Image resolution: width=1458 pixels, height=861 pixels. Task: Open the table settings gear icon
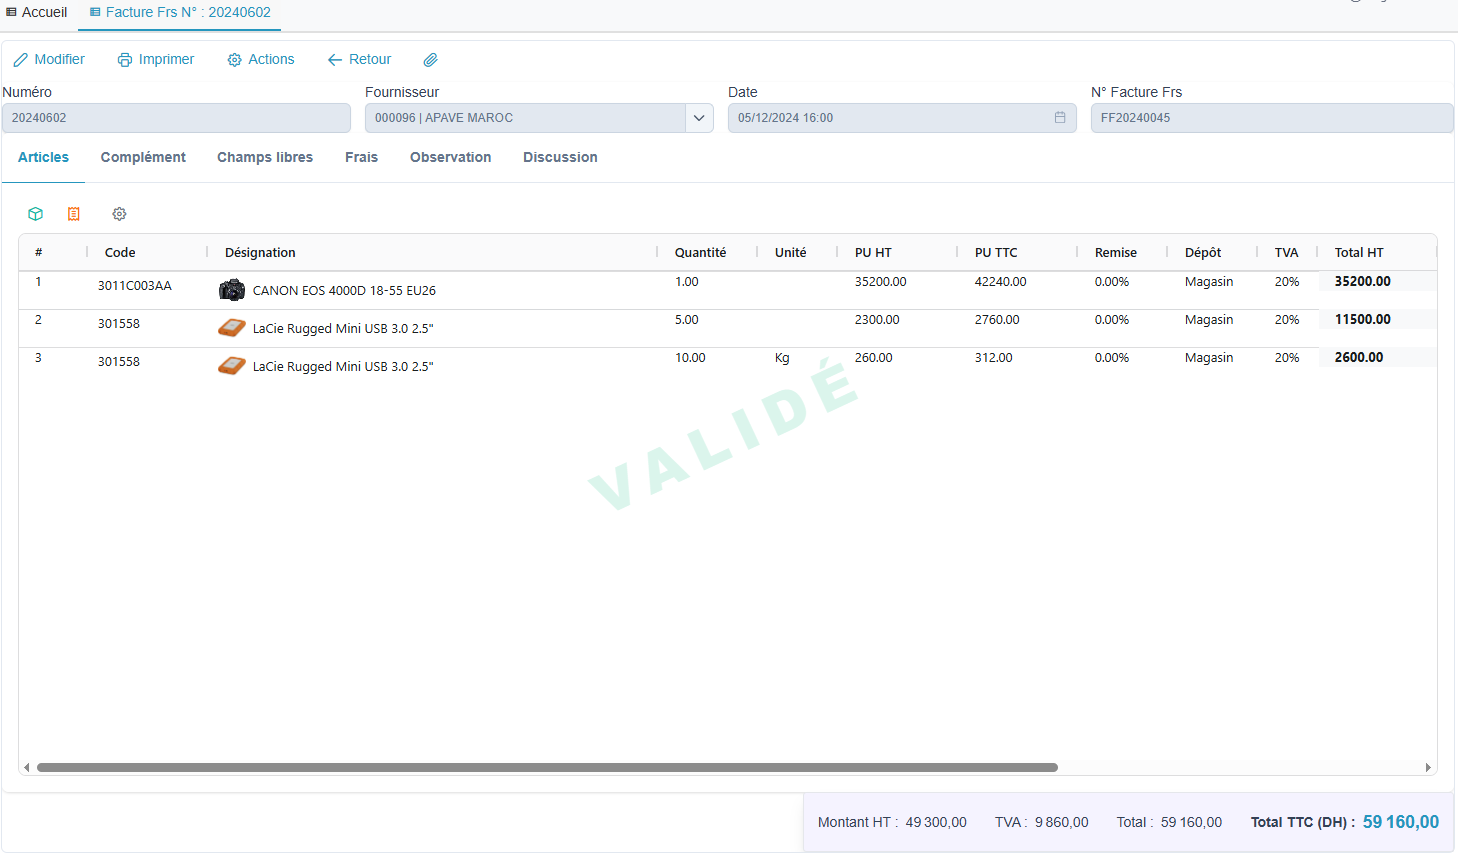(x=119, y=214)
